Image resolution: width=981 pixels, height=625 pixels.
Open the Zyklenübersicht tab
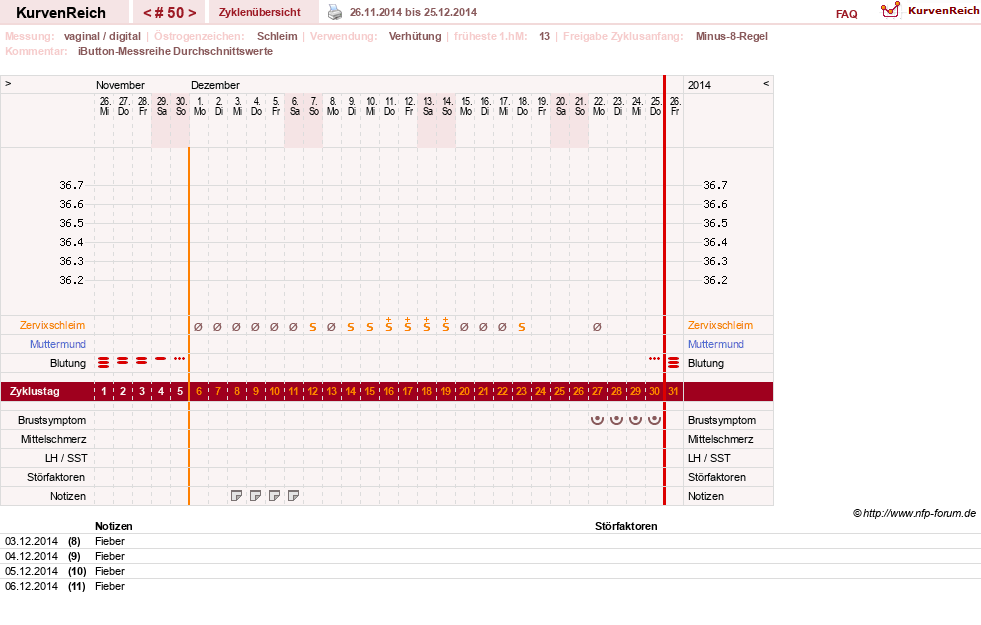click(x=260, y=12)
